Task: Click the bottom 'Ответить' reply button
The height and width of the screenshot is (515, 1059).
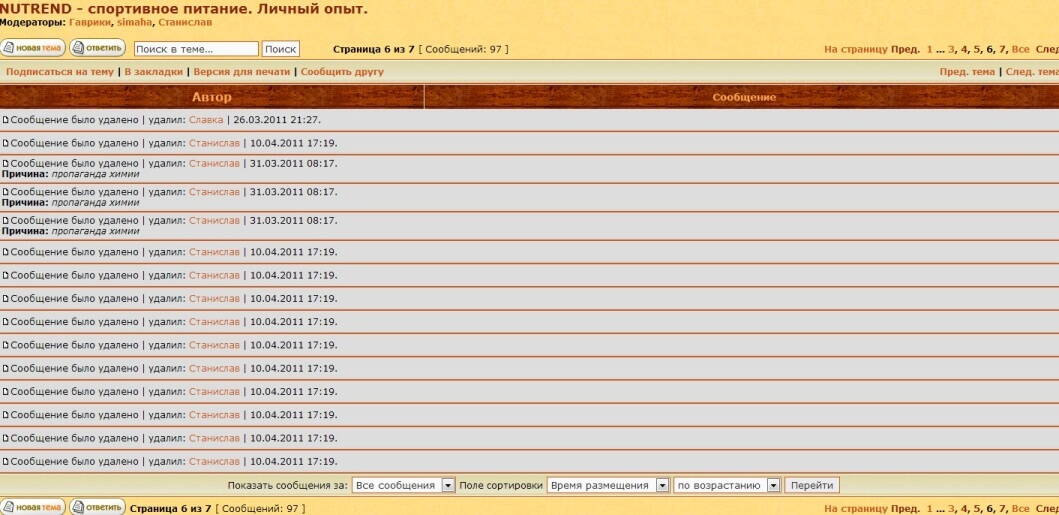Action: pos(97,507)
